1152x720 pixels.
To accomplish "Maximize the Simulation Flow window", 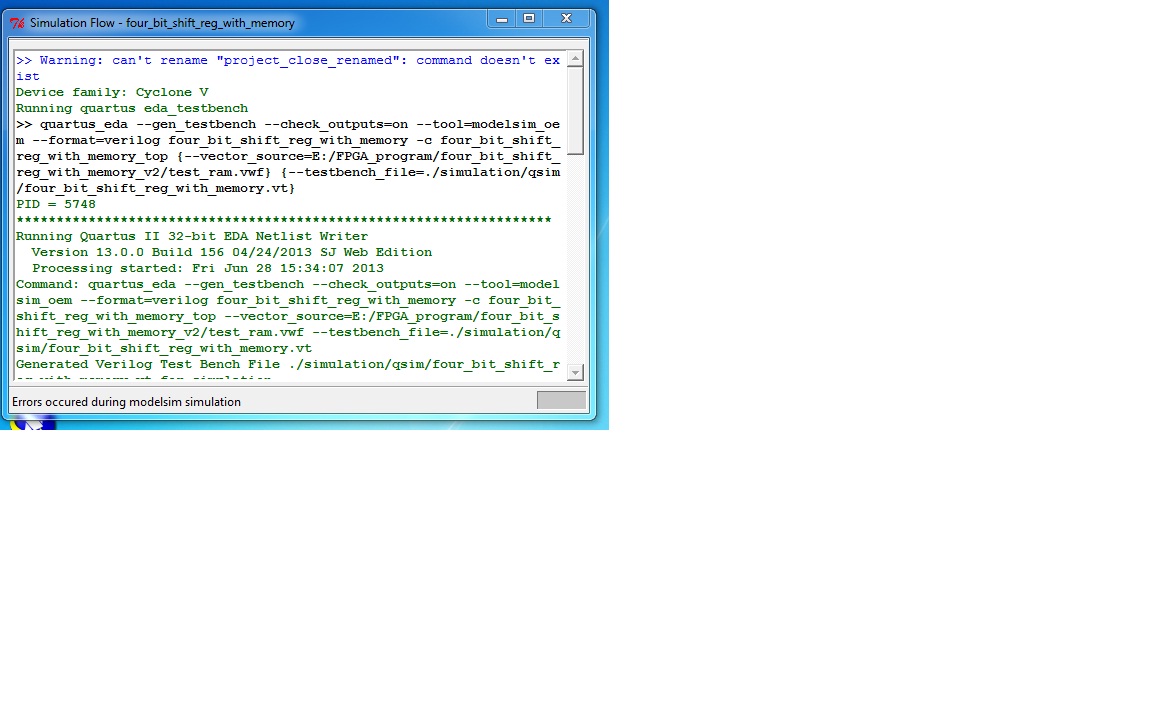I will (x=529, y=19).
